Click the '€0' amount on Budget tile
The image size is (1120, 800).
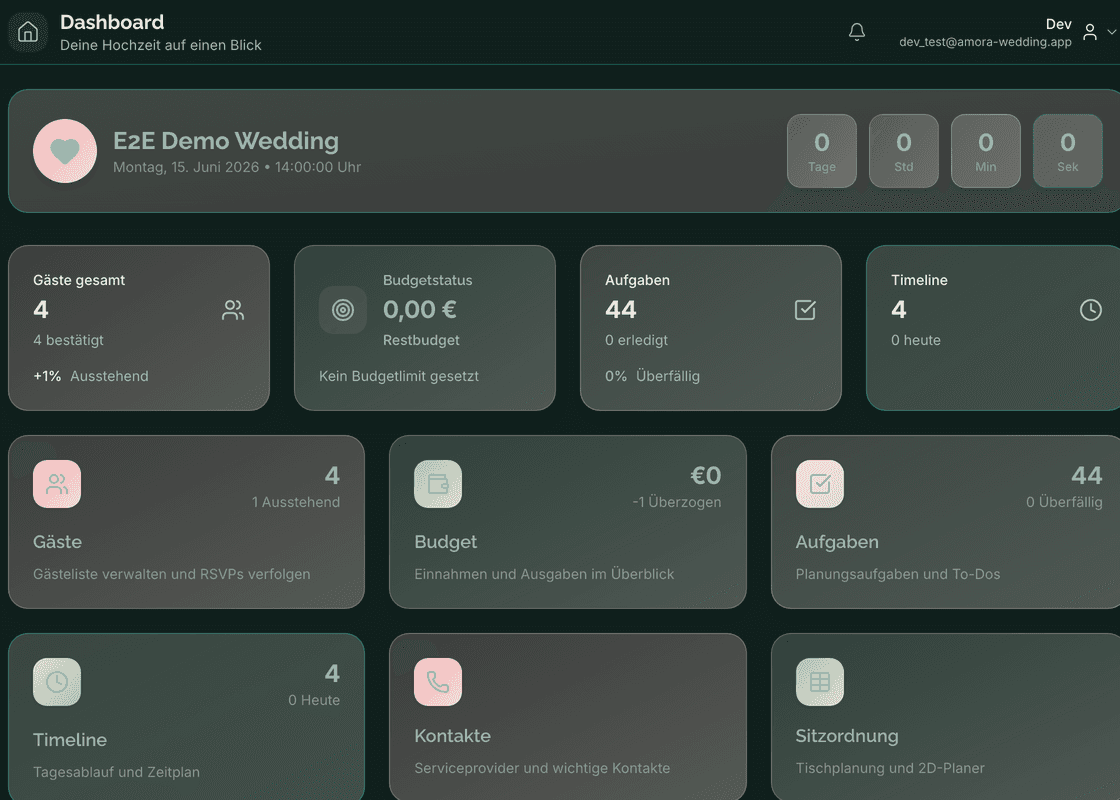(706, 476)
